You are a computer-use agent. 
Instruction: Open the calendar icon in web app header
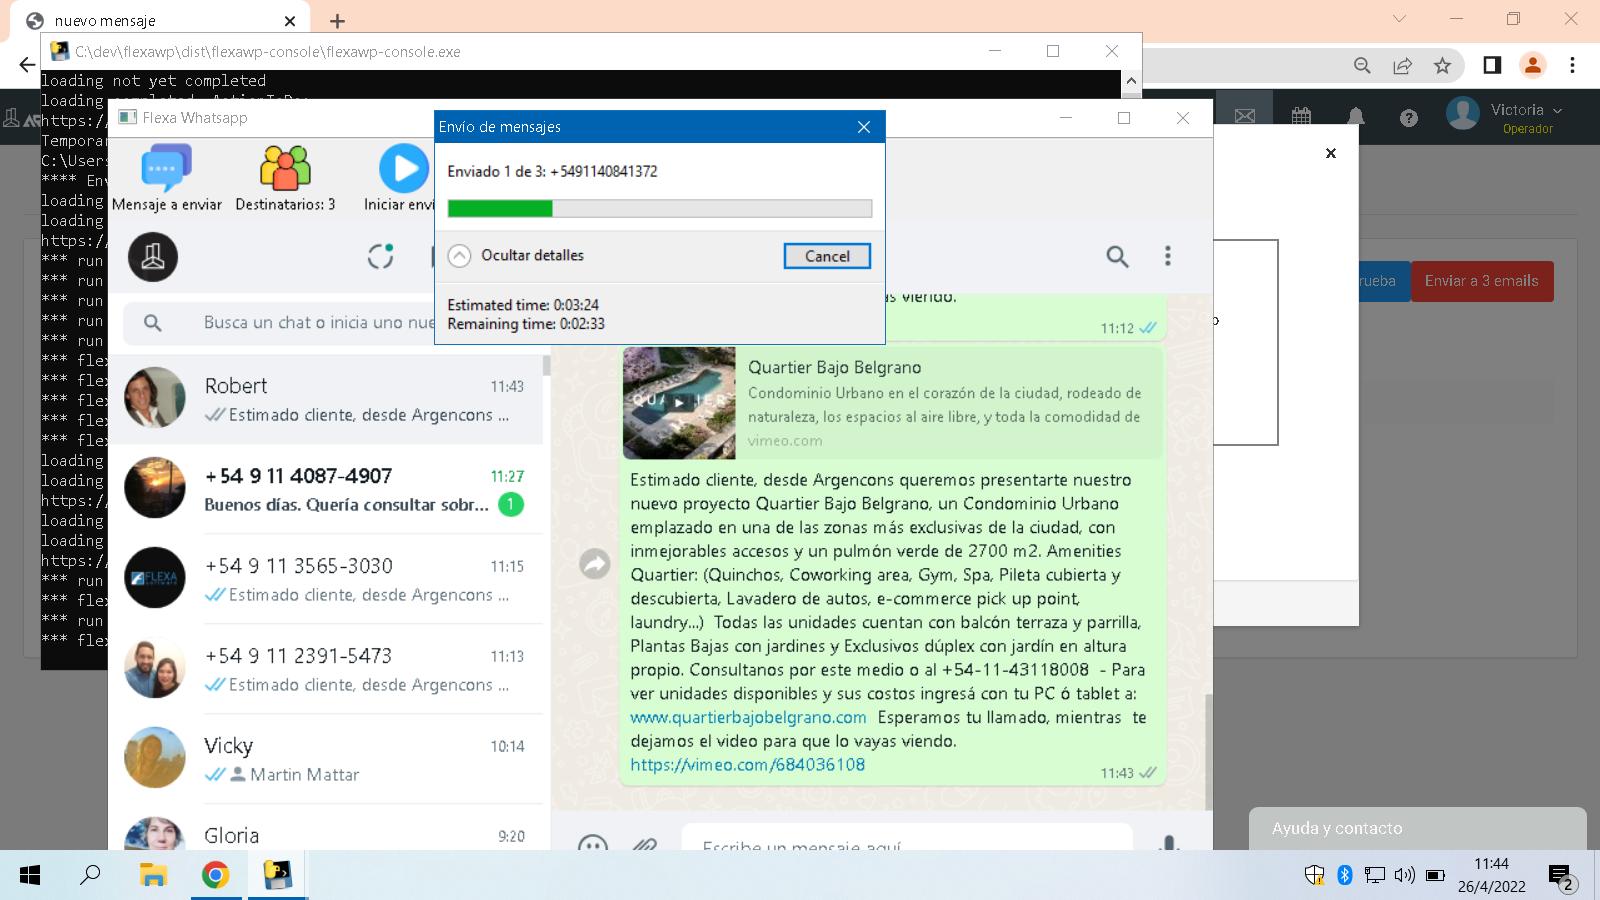(1301, 116)
